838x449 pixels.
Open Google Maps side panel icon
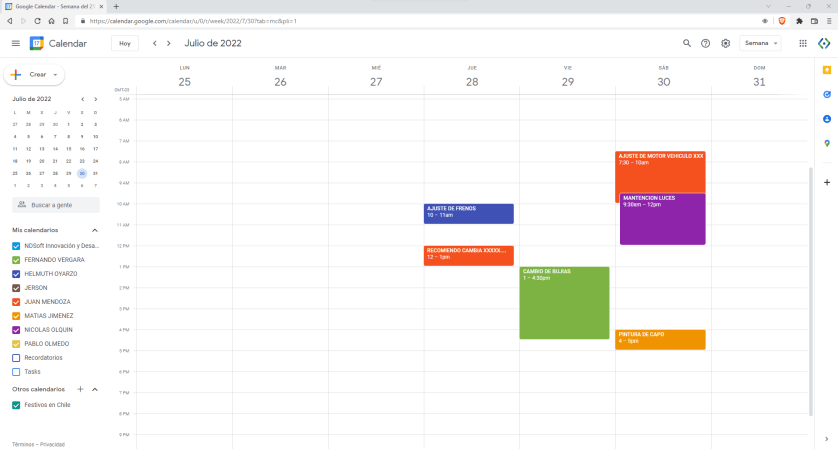[827, 143]
